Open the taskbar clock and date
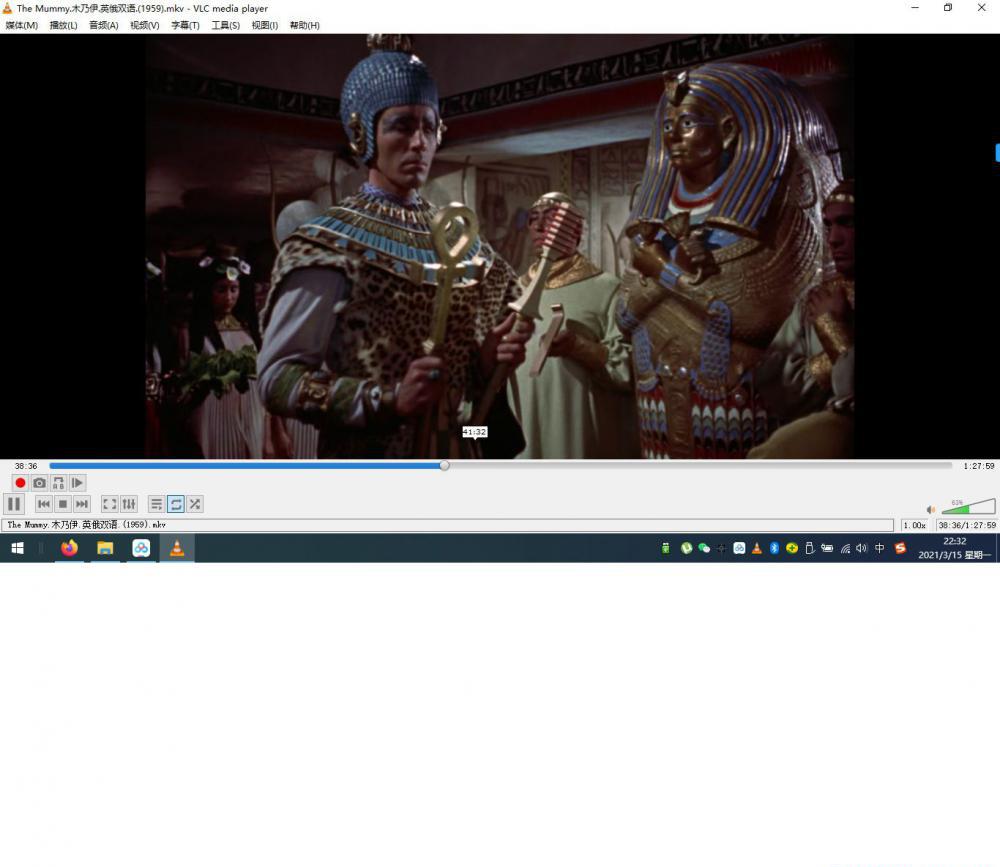 coord(955,548)
